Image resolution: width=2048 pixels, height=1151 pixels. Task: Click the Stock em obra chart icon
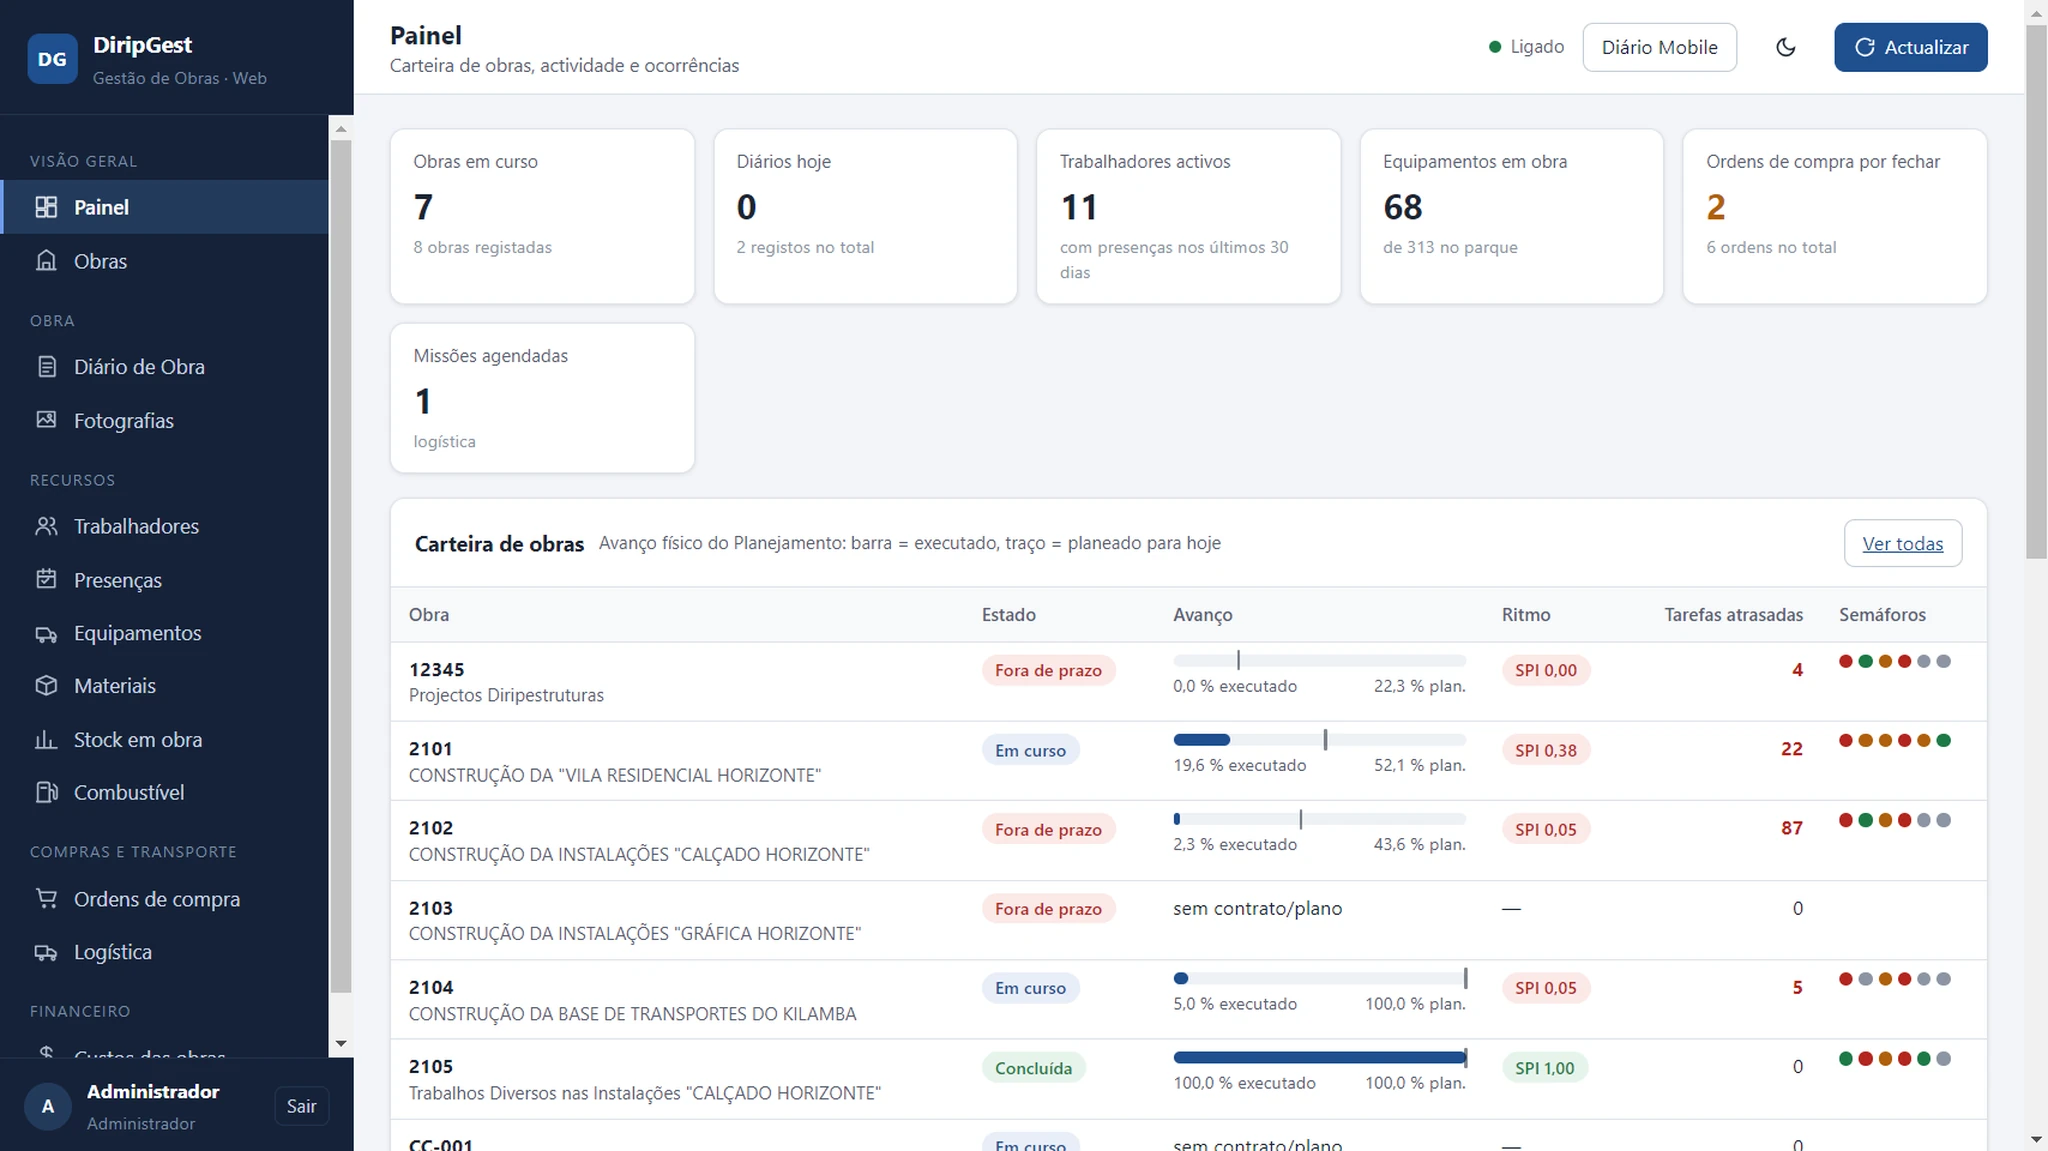click(46, 740)
